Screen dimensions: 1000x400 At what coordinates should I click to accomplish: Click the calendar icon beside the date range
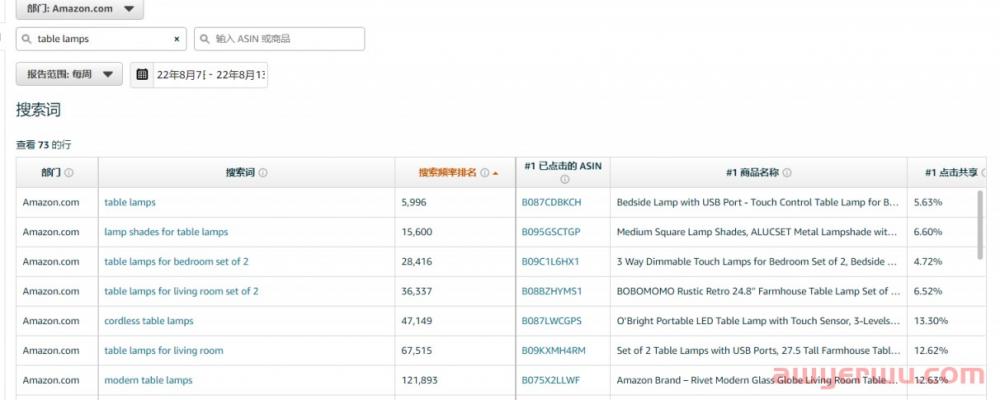[x=142, y=75]
